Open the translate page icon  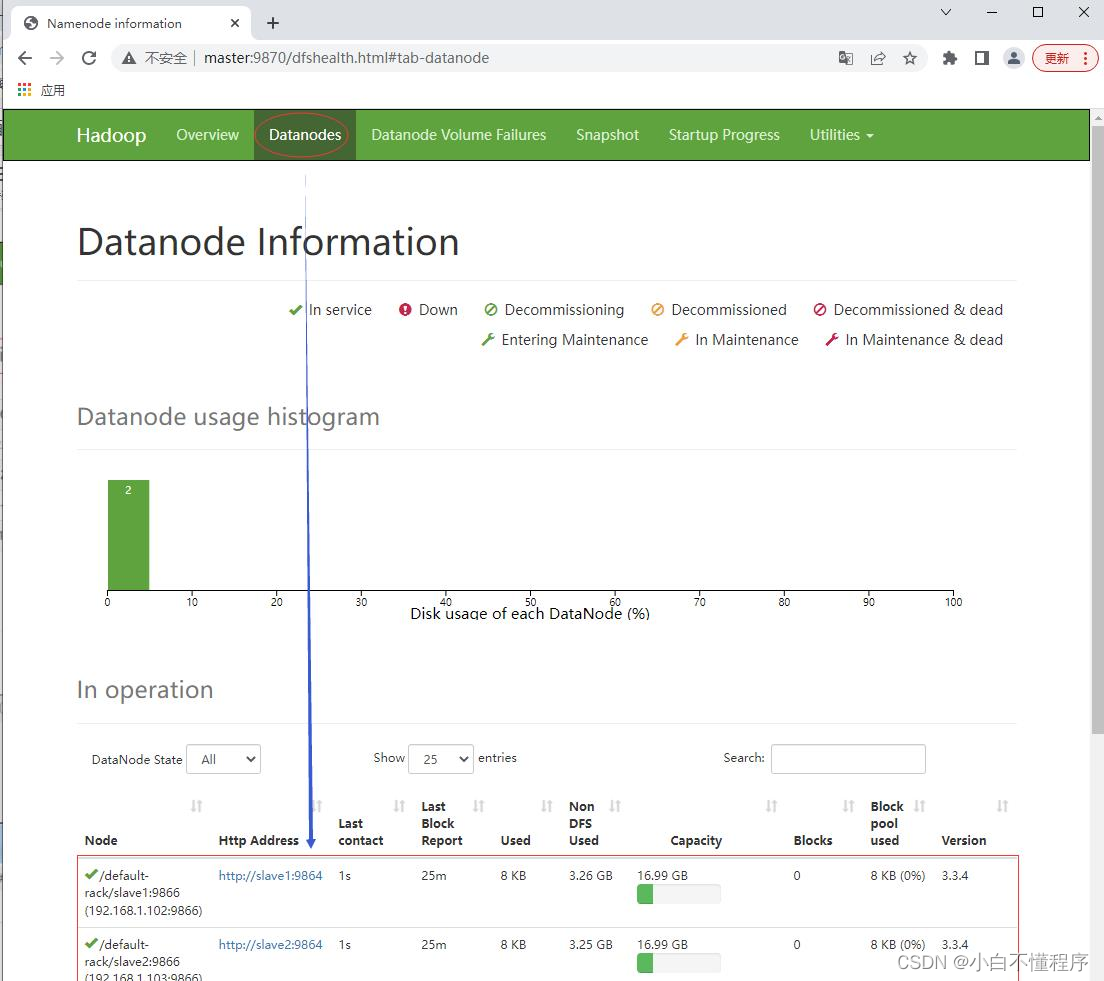point(846,58)
